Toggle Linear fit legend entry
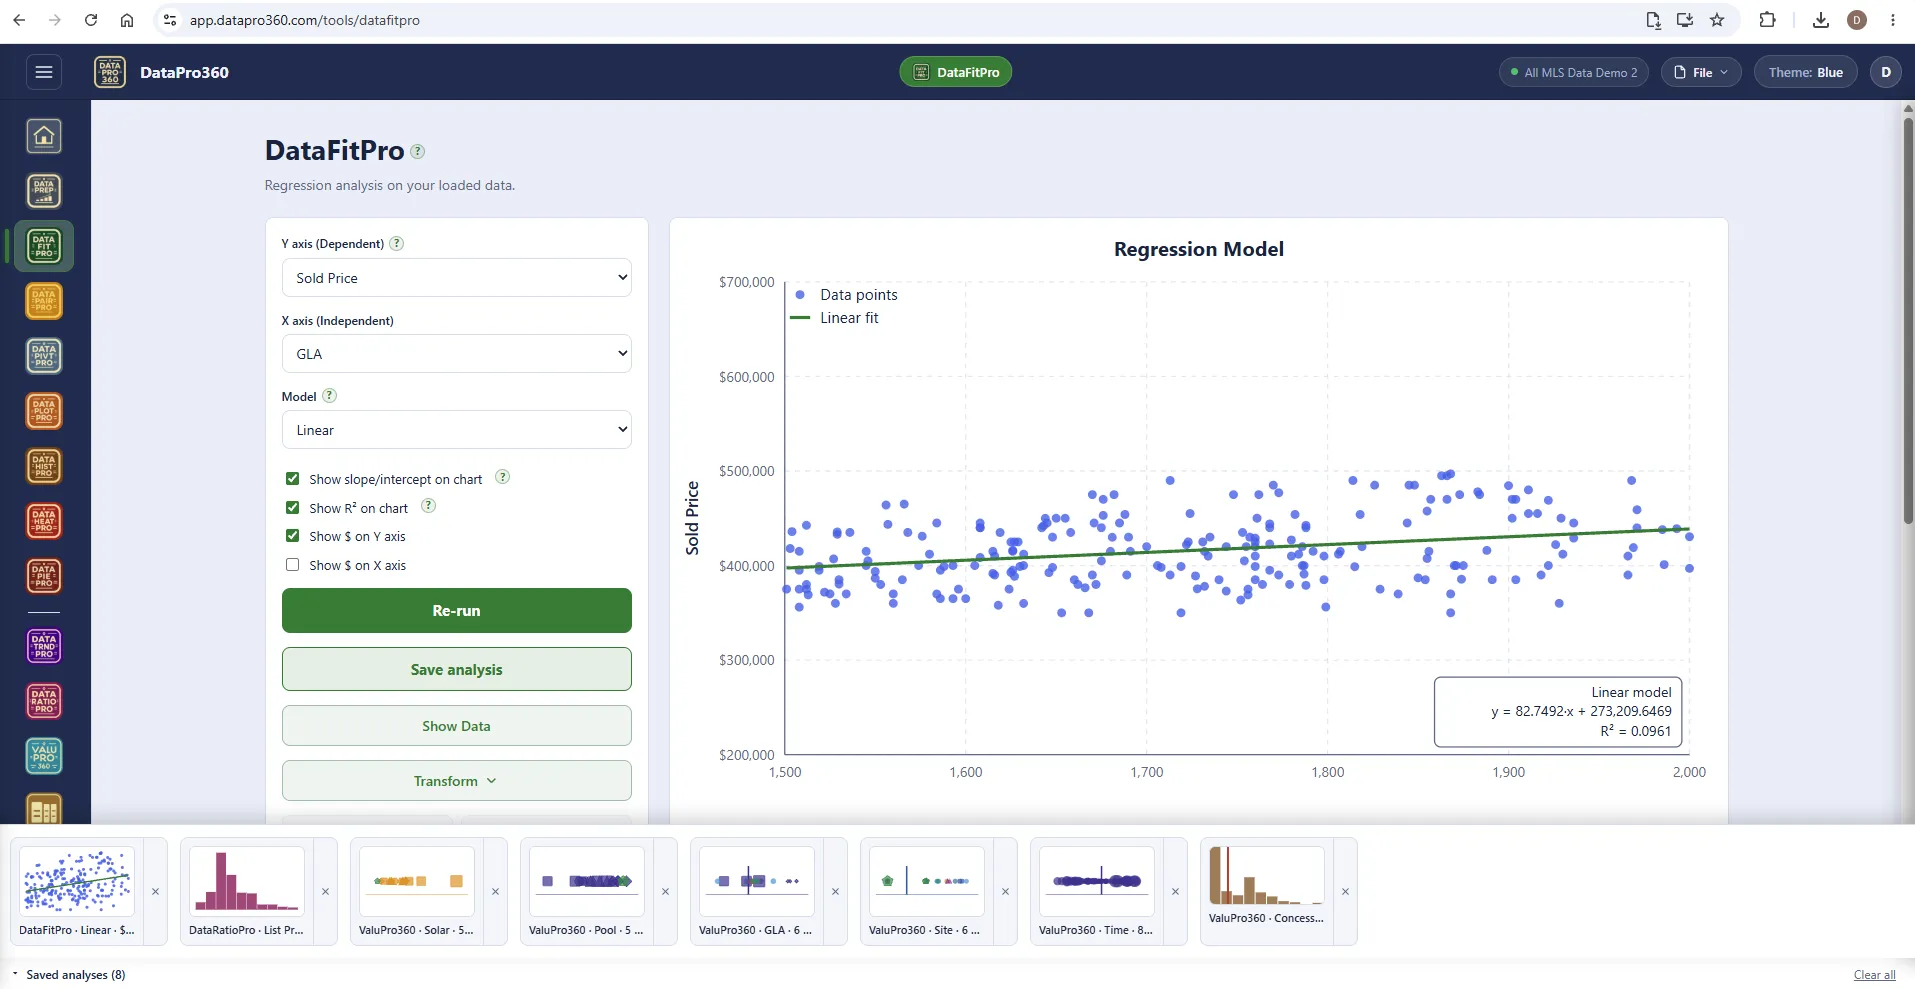 [835, 317]
